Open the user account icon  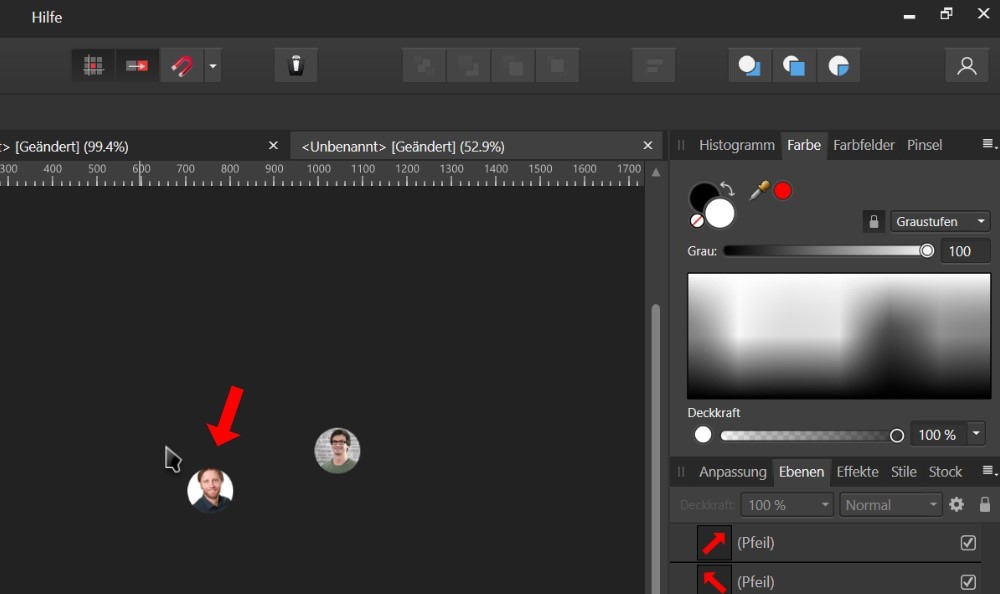pyautogui.click(x=967, y=65)
